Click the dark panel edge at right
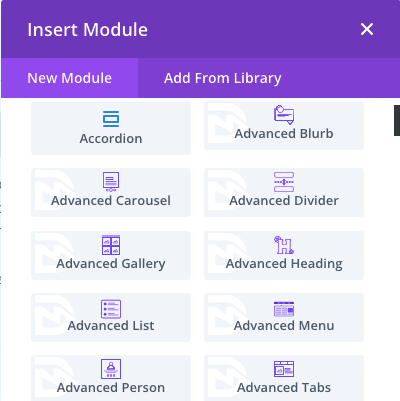The height and width of the screenshot is (401, 400). coord(397,120)
